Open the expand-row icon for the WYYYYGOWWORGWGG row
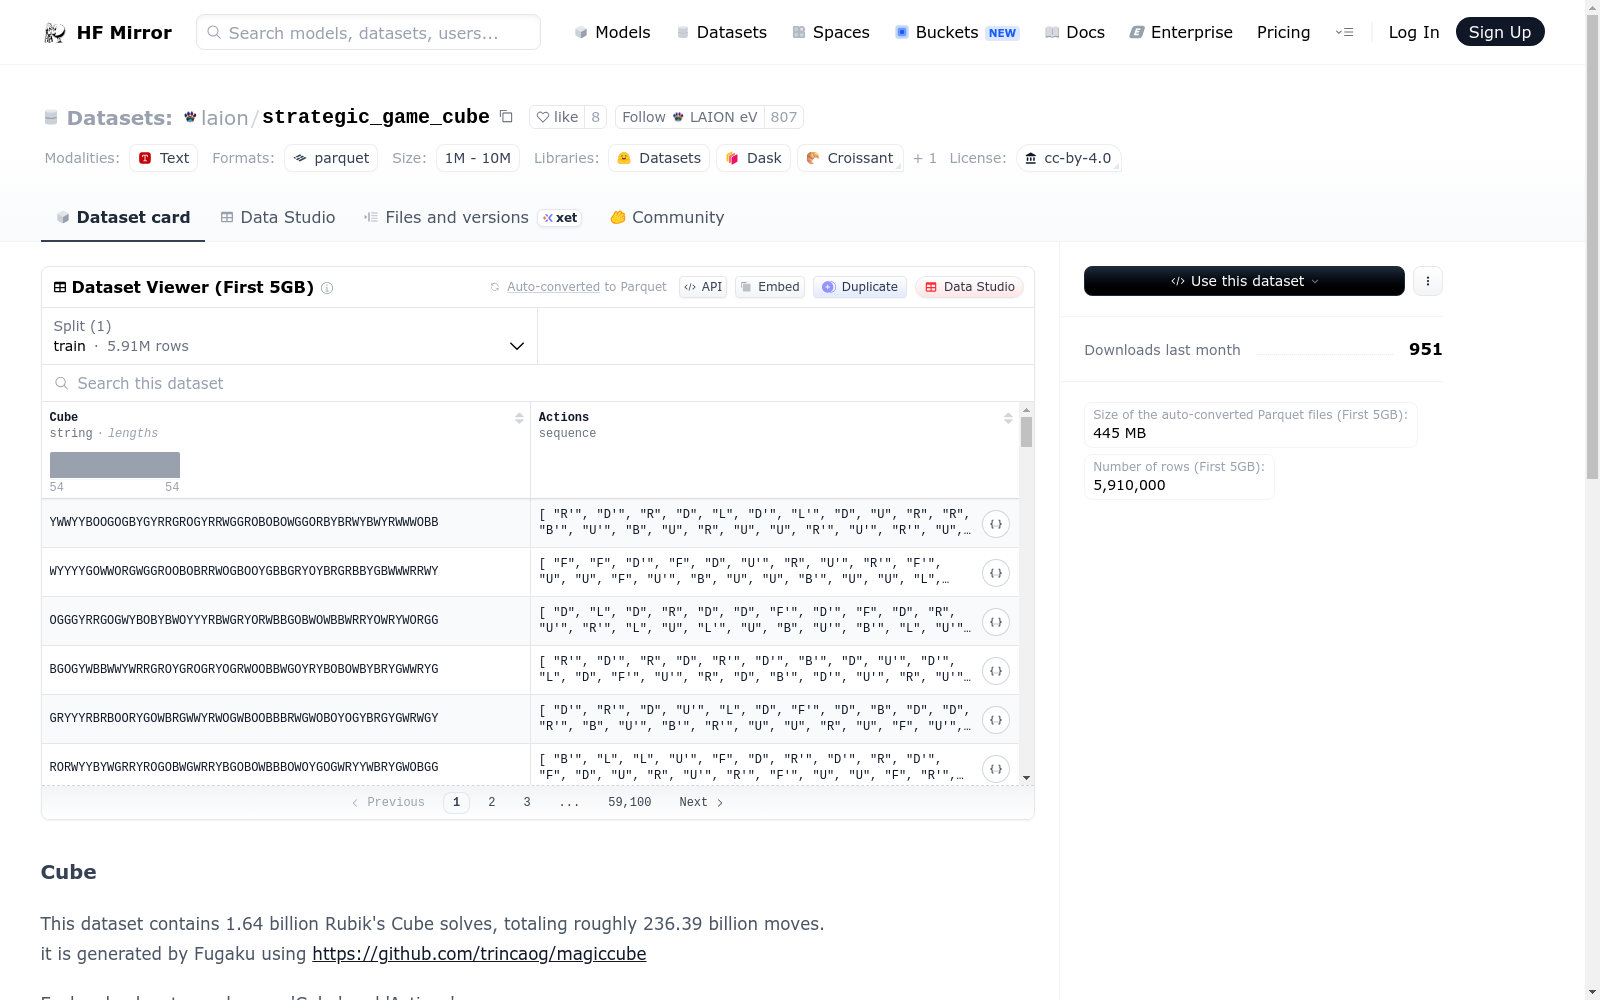Image resolution: width=1600 pixels, height=1000 pixels. point(996,573)
